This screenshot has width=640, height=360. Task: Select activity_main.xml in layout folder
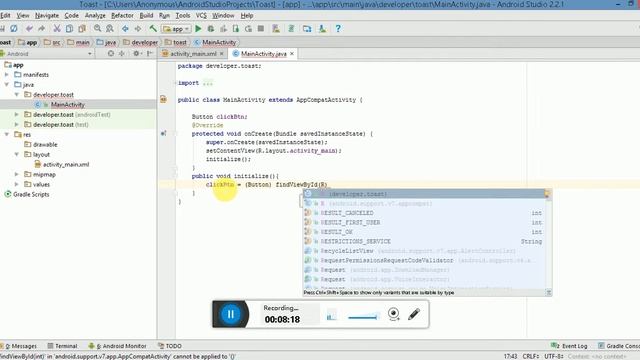click(66, 164)
